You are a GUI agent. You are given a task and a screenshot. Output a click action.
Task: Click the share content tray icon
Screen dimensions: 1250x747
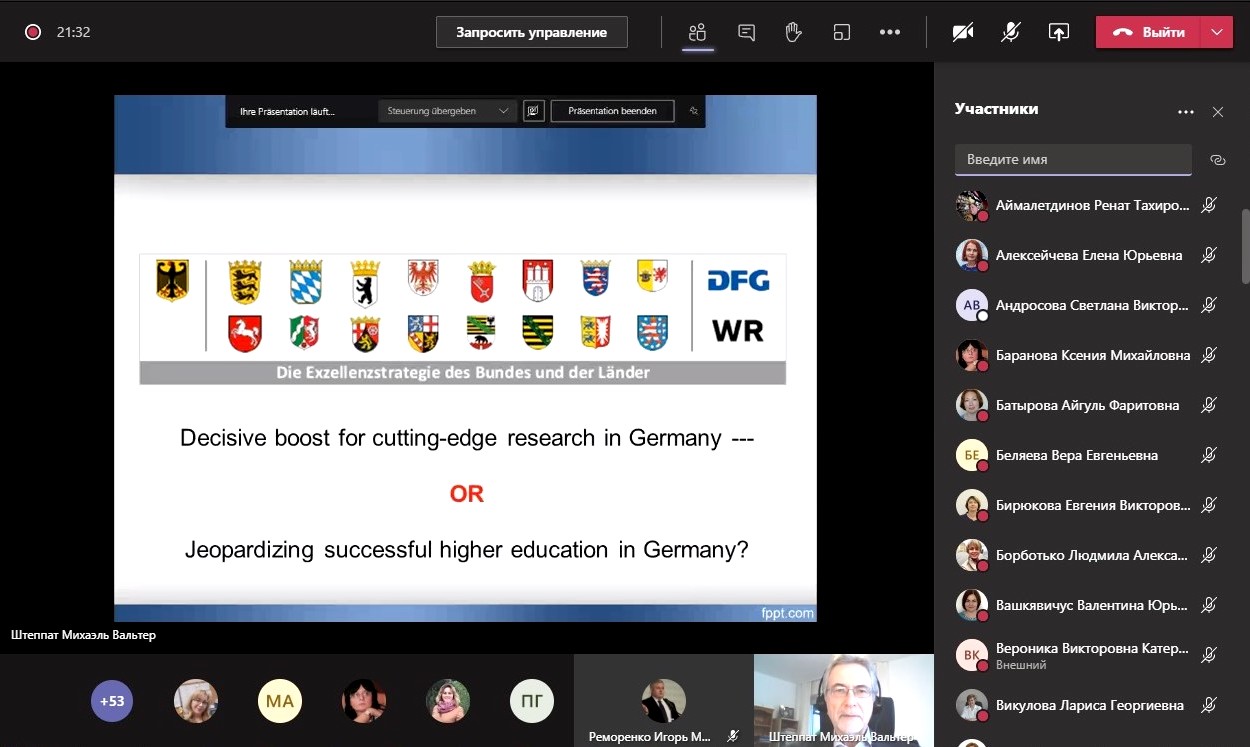pos(1059,32)
